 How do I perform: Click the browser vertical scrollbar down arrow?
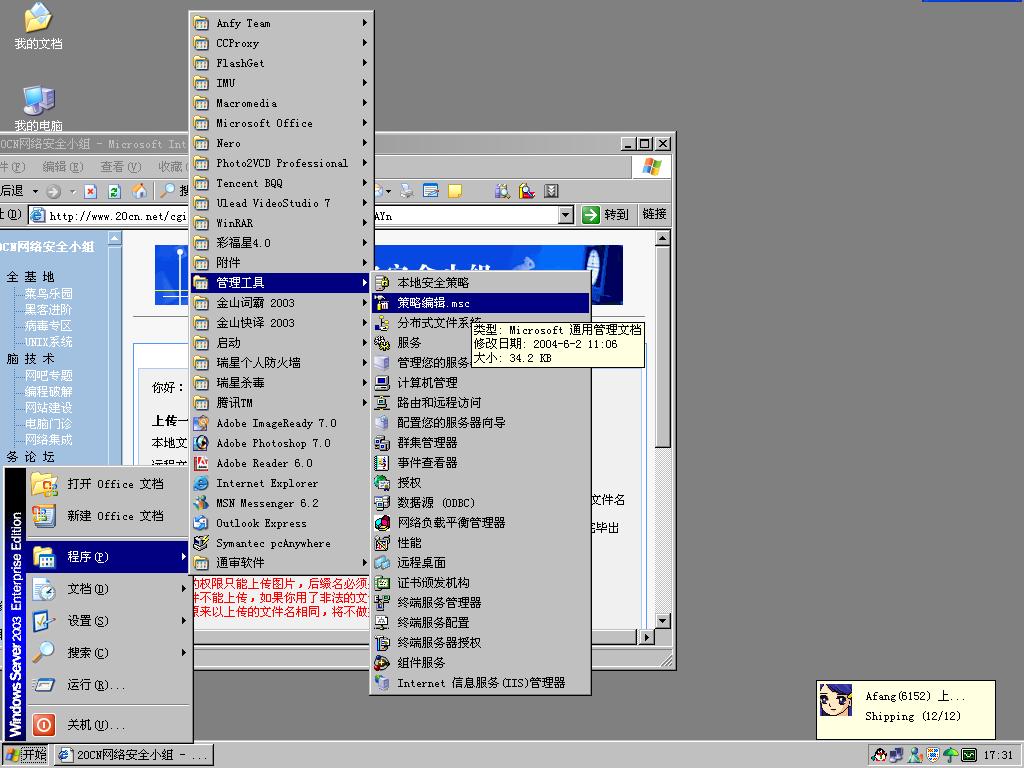(x=663, y=620)
